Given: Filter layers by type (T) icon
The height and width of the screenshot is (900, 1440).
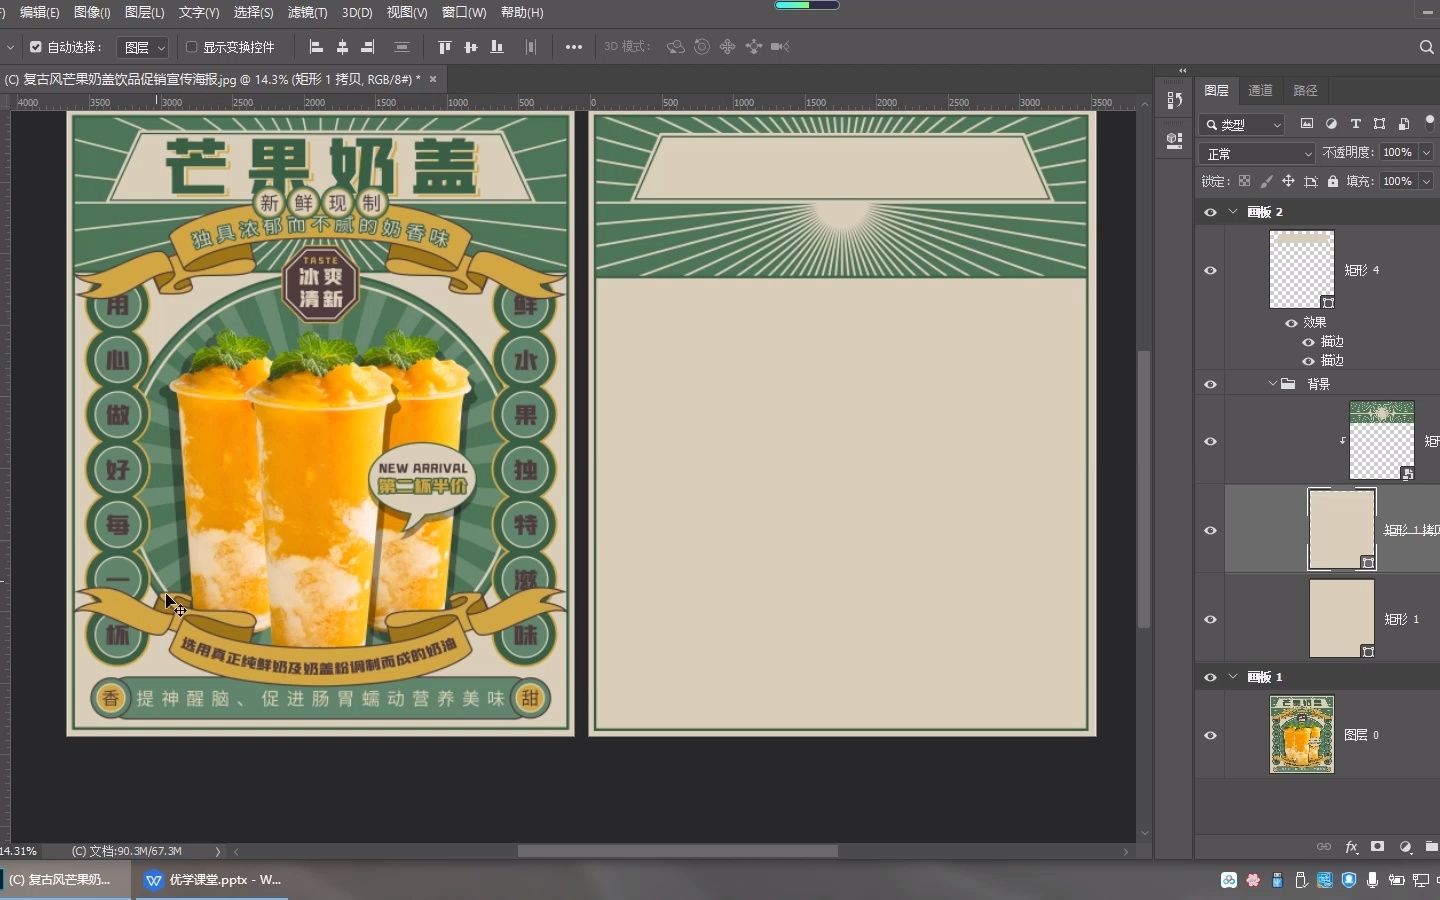Looking at the screenshot, I should [1356, 124].
